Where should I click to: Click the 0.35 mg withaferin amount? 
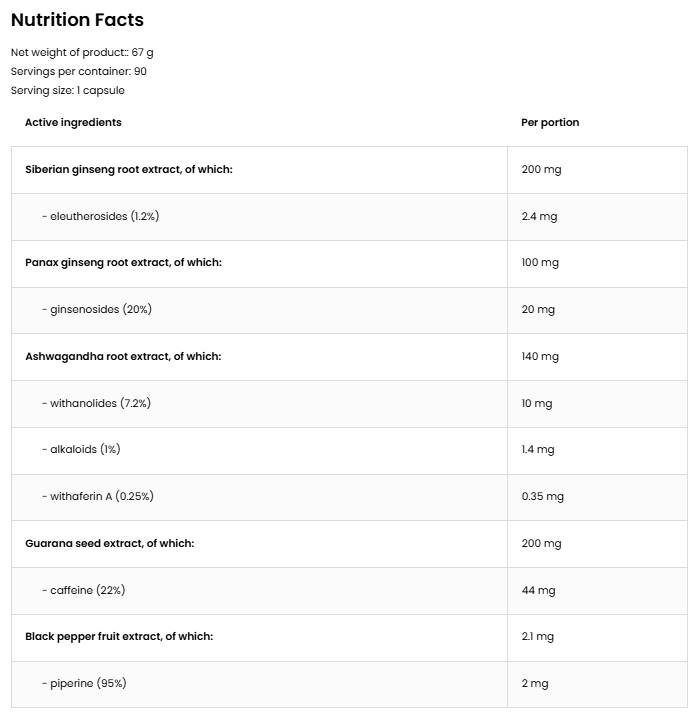click(x=543, y=496)
